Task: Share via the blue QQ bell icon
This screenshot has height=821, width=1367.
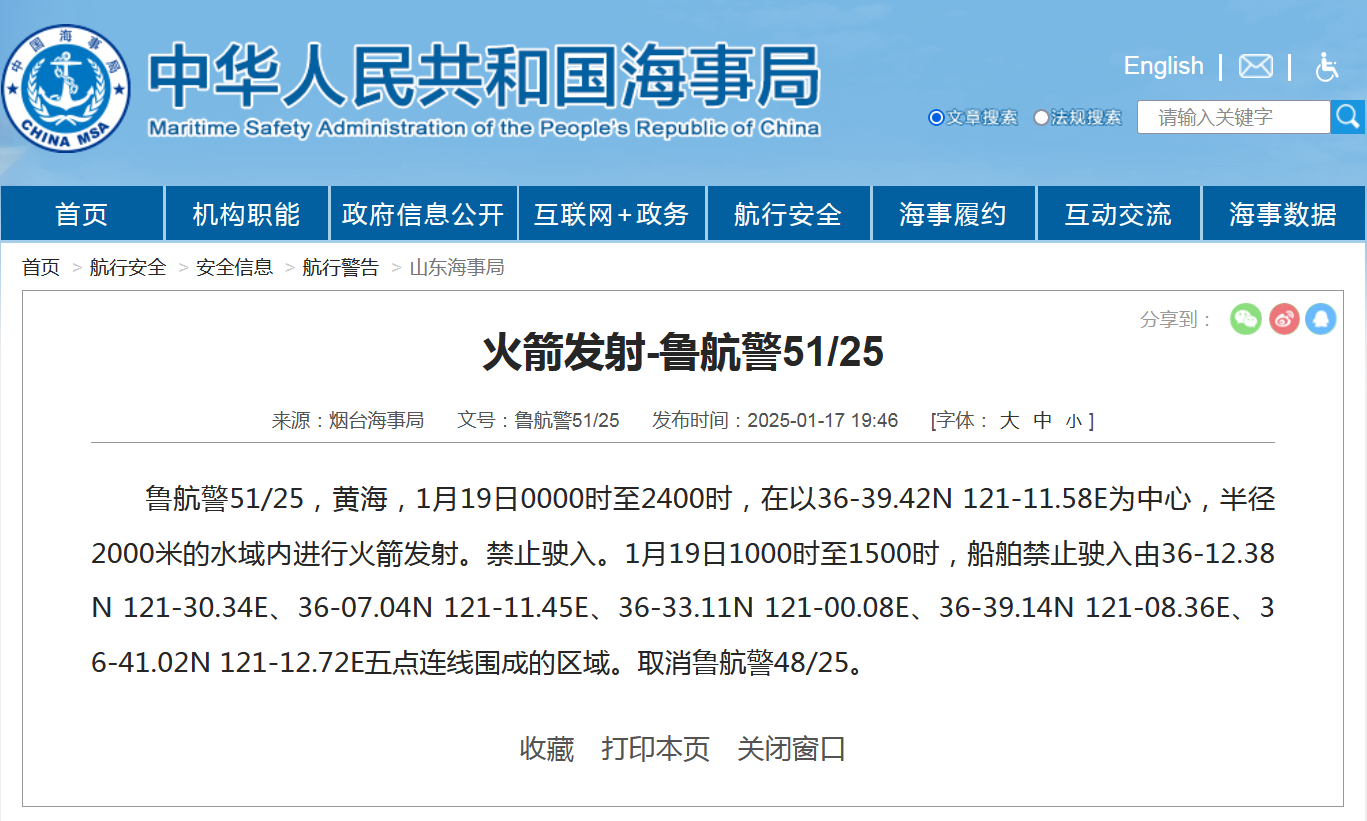Action: 1321,319
